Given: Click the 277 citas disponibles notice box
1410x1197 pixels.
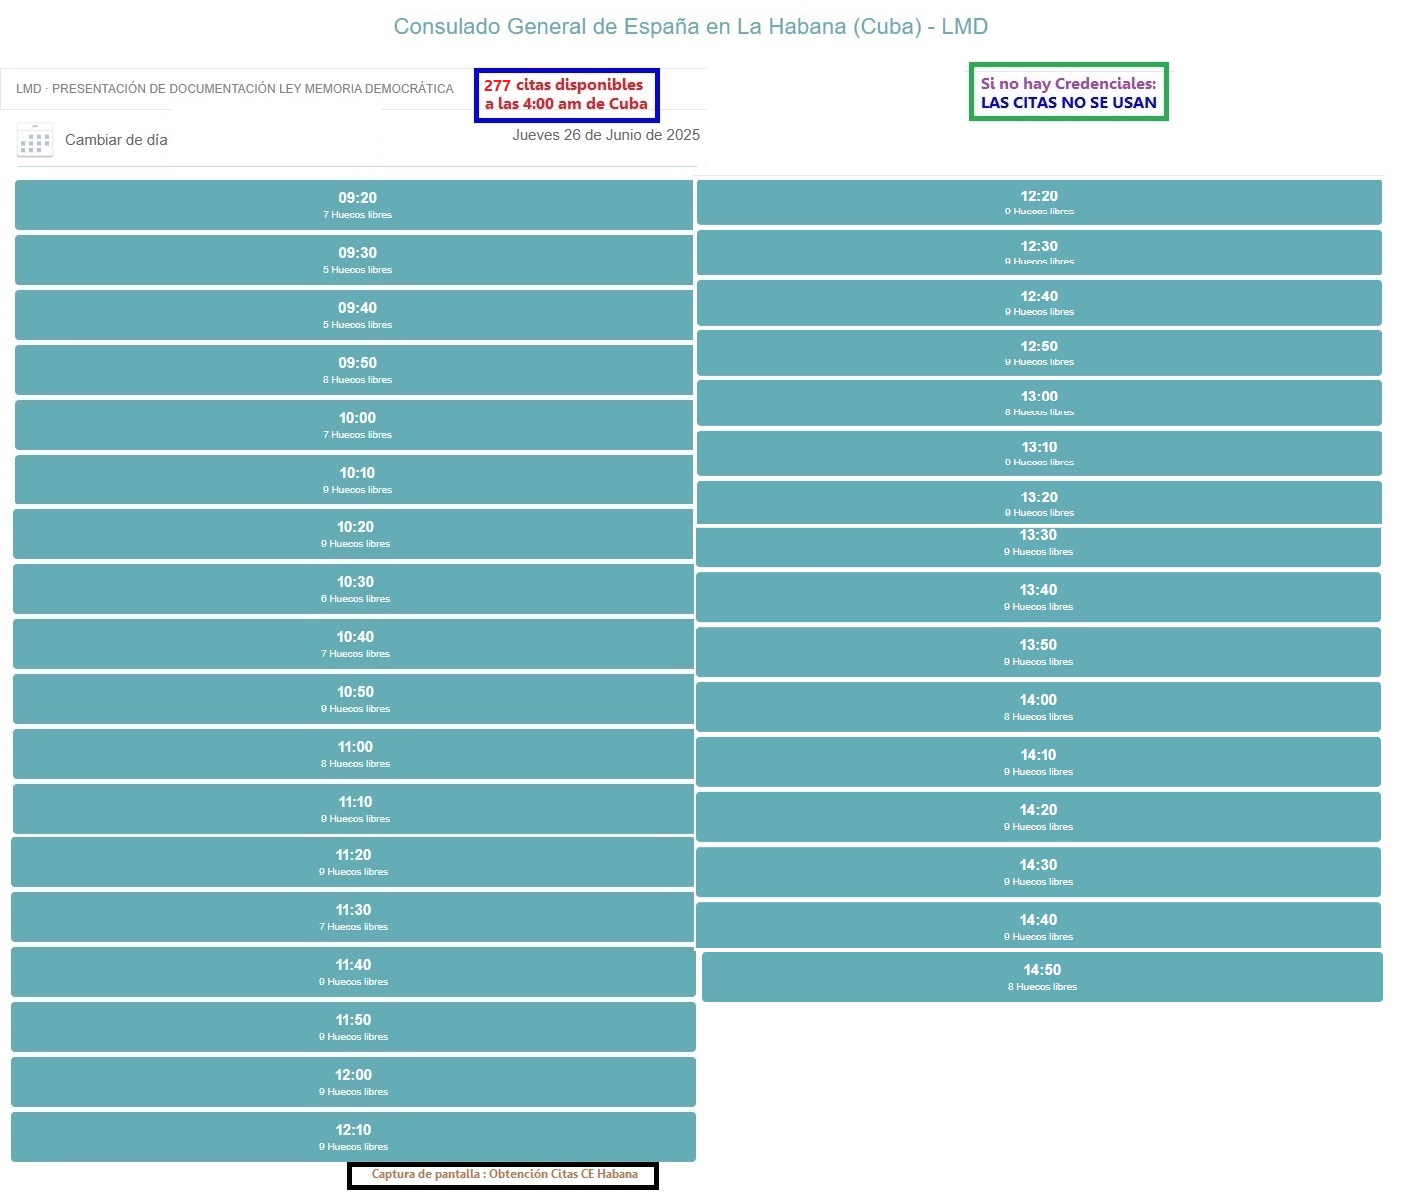Looking at the screenshot, I should pos(567,95).
